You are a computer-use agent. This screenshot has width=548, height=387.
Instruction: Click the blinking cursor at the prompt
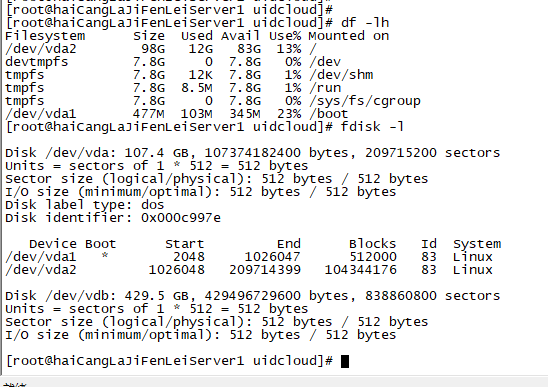345,361
